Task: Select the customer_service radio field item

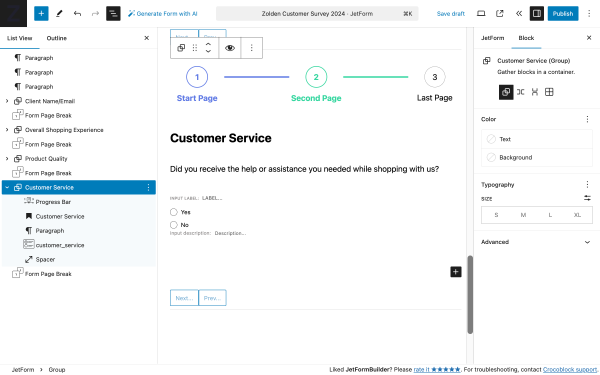Action: tap(79, 245)
